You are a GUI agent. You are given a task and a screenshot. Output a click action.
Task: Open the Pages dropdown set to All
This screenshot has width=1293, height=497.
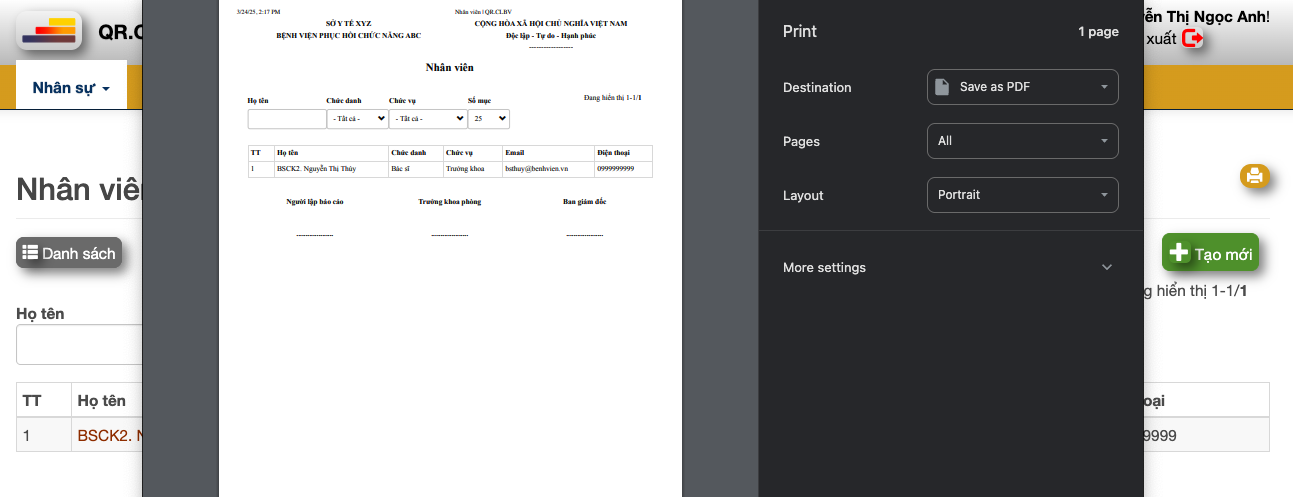tap(1022, 141)
